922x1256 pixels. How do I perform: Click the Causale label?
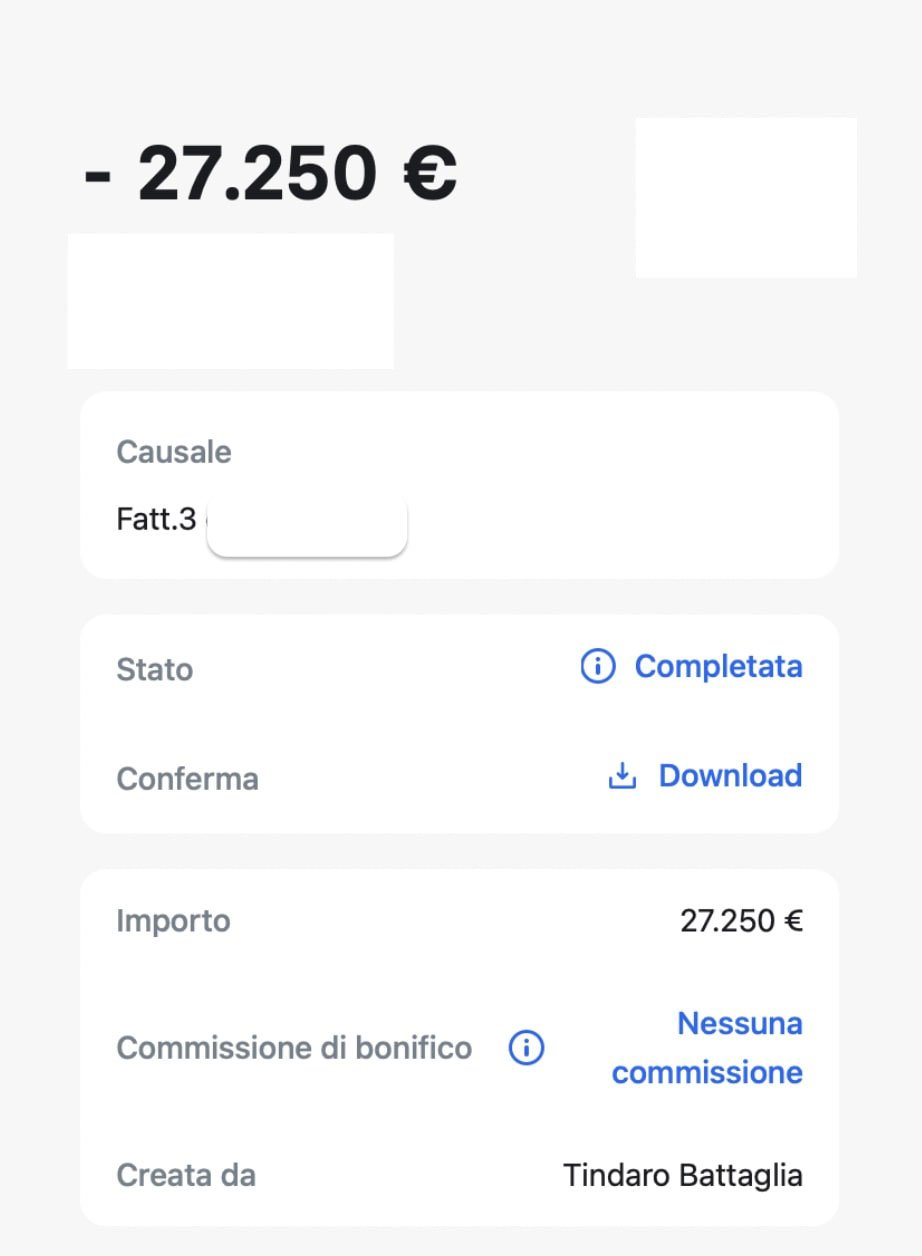point(174,452)
